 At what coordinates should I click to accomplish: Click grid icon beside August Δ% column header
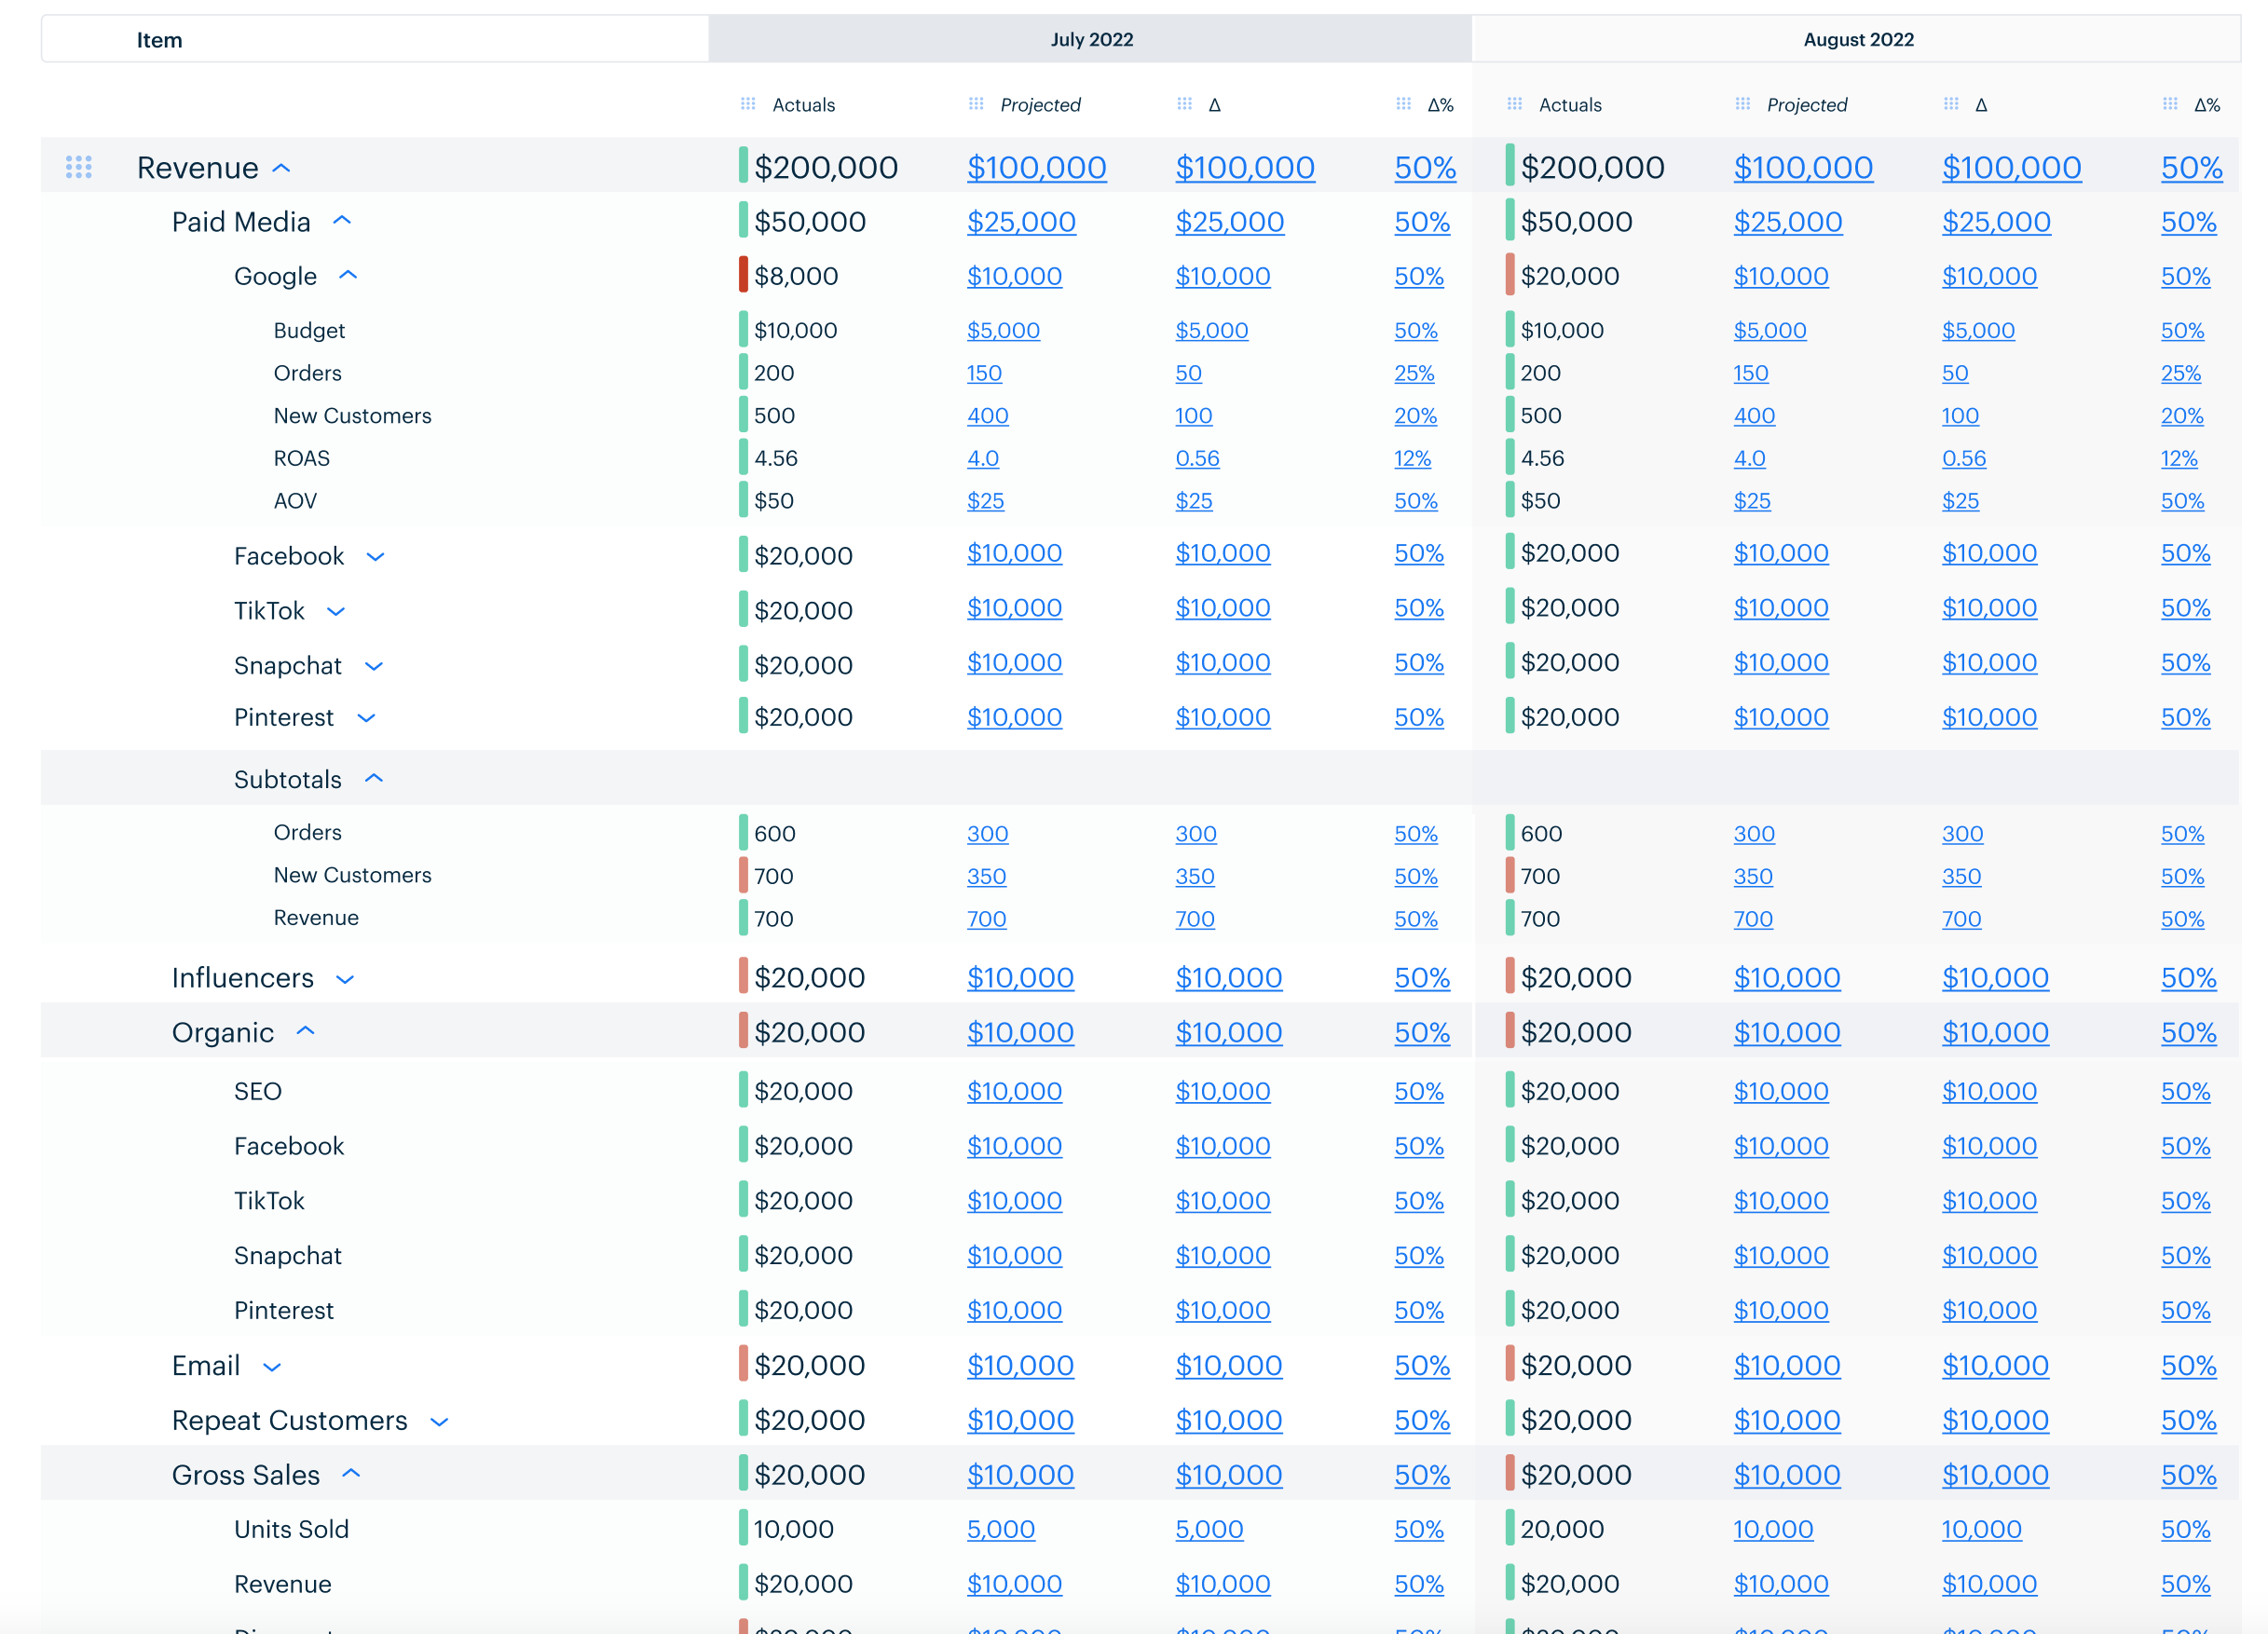(2169, 104)
